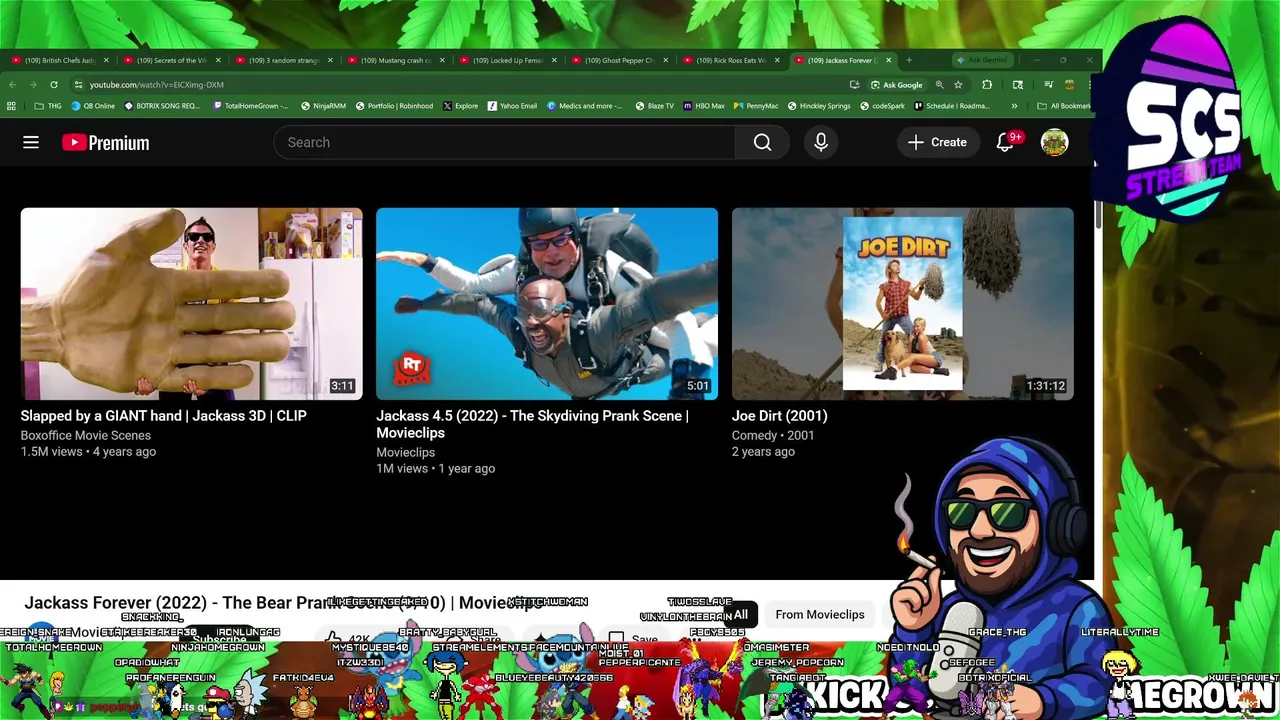
Task: Go back with the browser back arrow
Action: point(12,85)
